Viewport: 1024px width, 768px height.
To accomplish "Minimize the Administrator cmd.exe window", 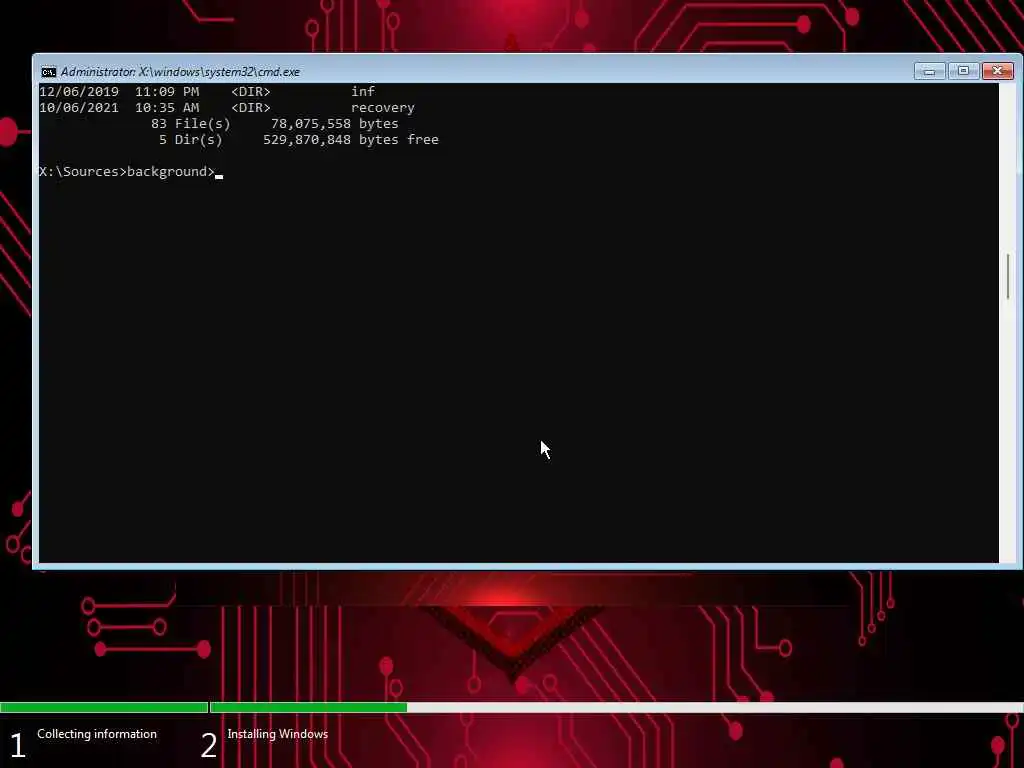I will (929, 71).
